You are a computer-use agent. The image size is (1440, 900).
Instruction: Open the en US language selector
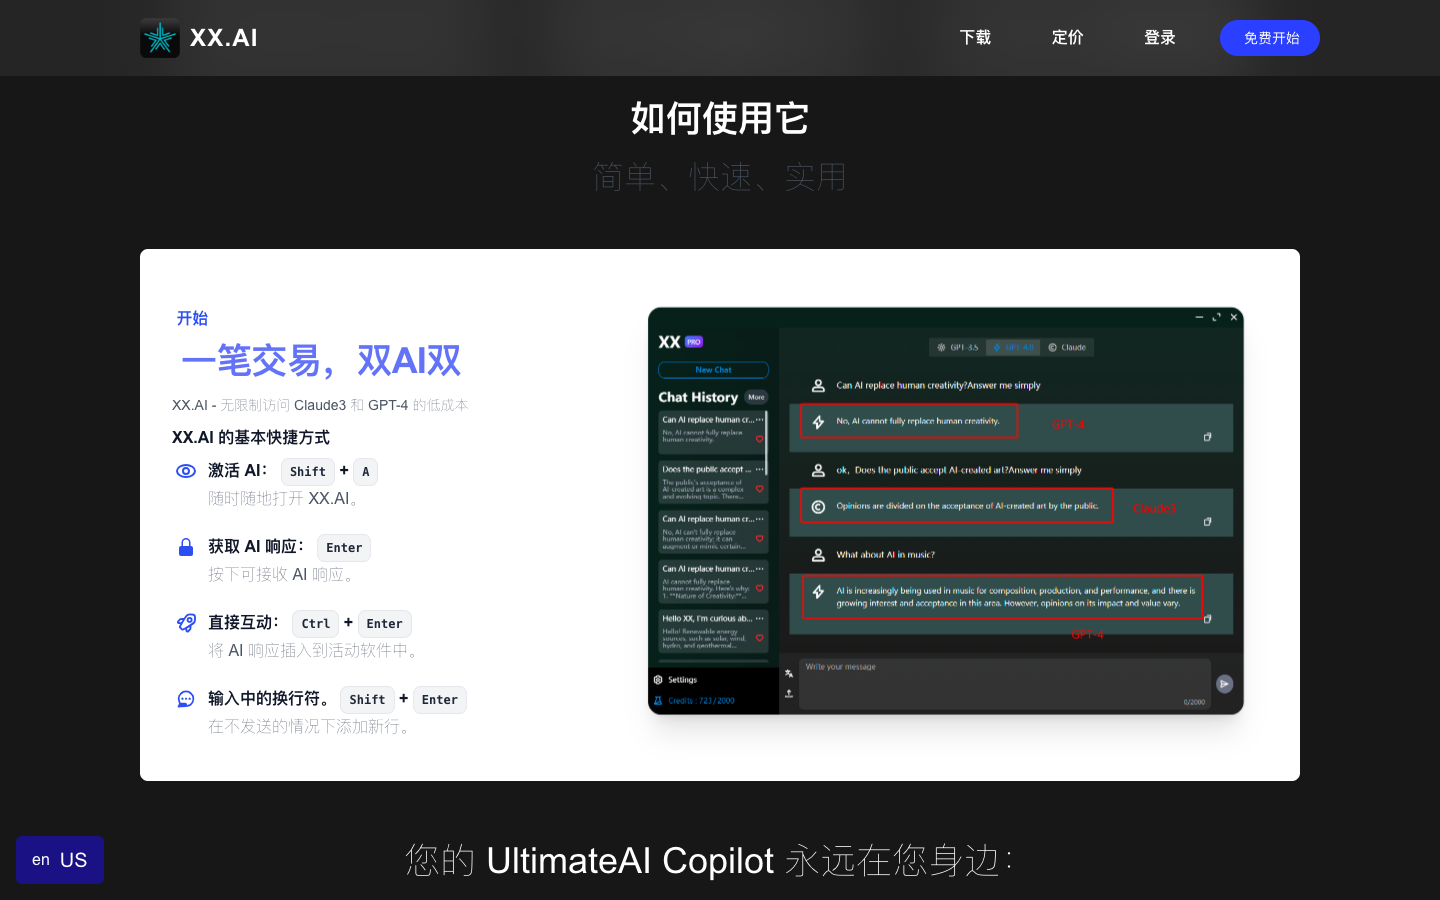[60, 860]
